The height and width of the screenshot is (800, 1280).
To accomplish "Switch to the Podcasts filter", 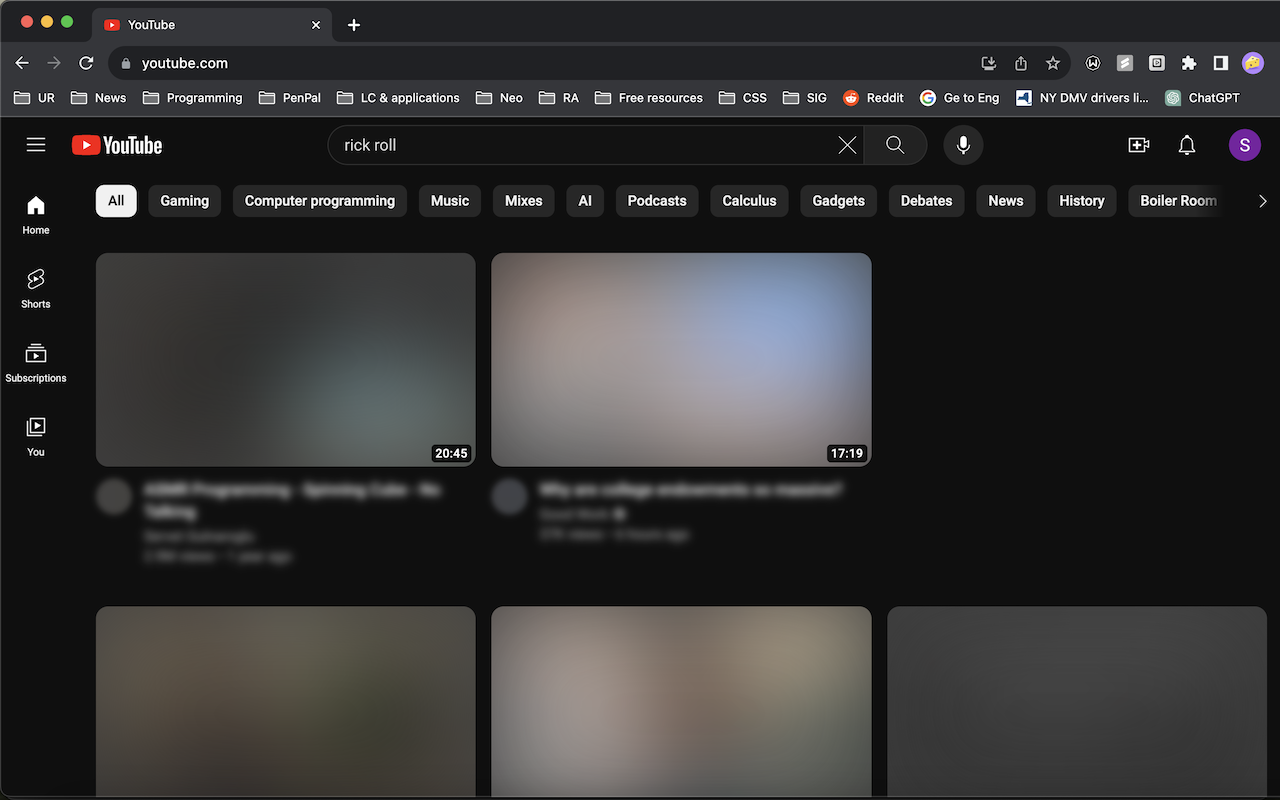I will tap(656, 200).
